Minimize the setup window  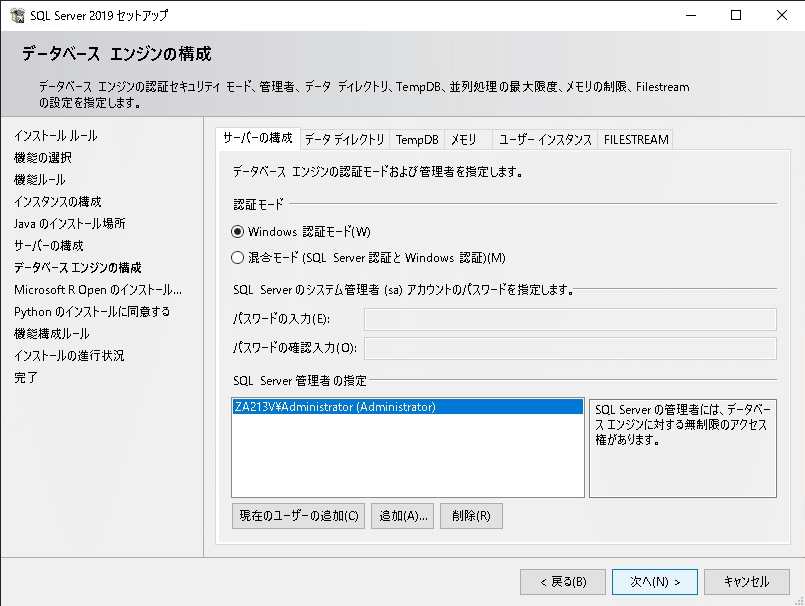(x=691, y=15)
